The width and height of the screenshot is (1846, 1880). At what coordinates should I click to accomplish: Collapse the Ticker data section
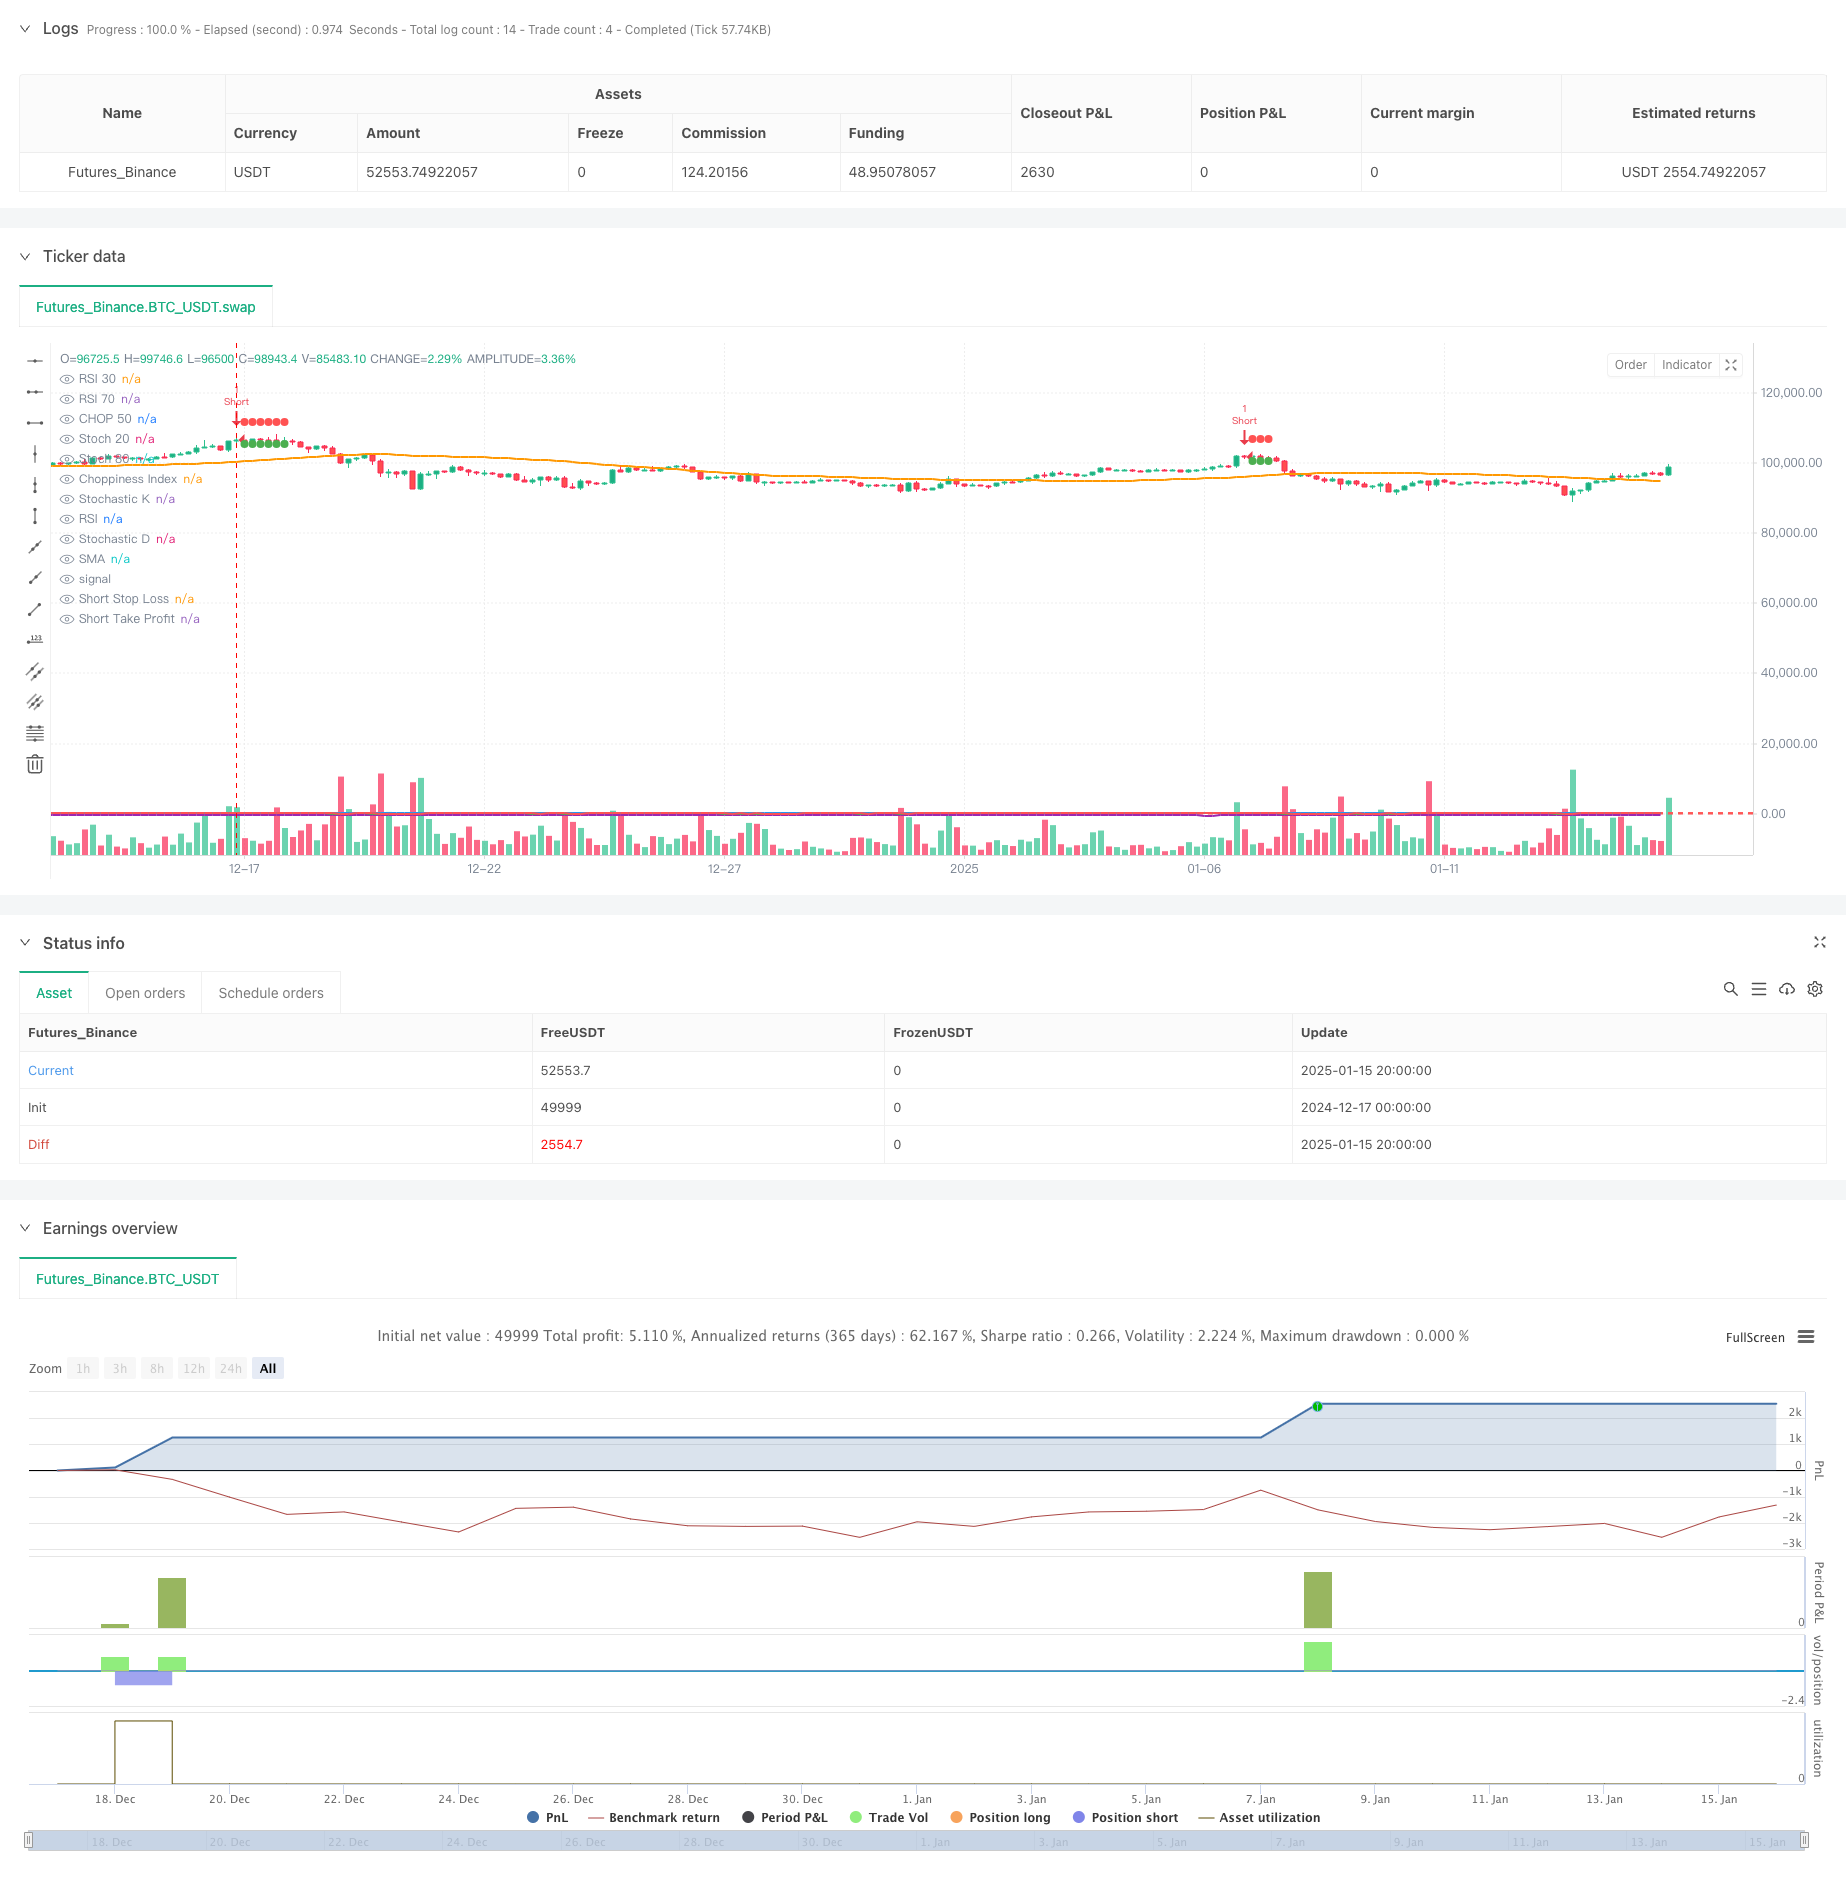(25, 257)
